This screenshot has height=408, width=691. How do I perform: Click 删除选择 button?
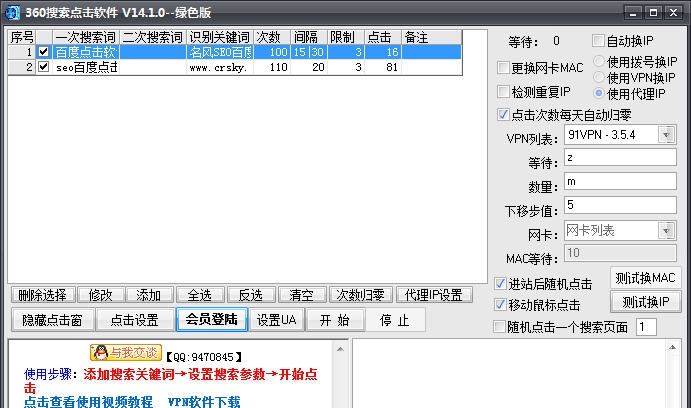coord(43,295)
